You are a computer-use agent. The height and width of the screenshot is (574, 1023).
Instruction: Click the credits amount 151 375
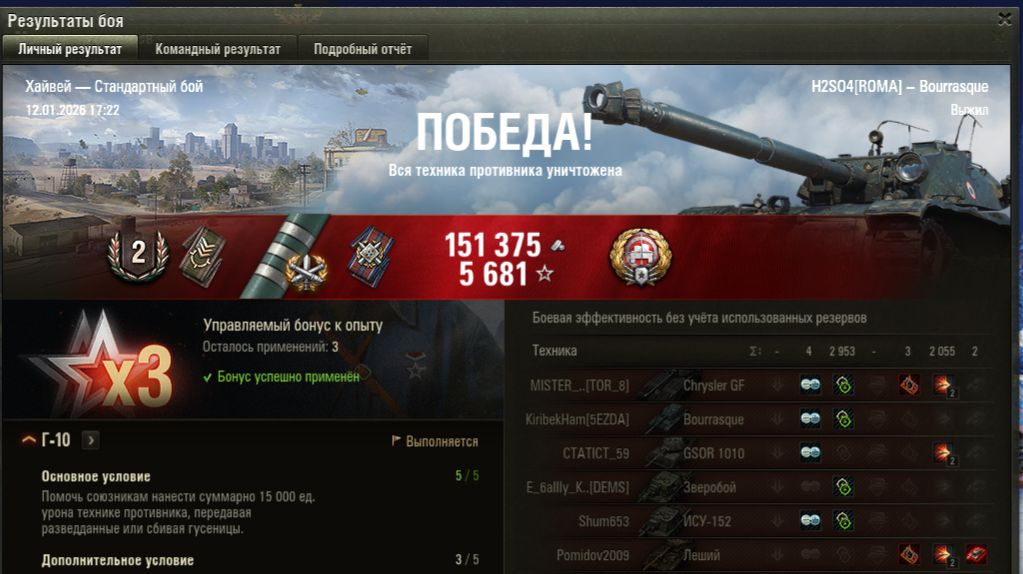click(493, 245)
